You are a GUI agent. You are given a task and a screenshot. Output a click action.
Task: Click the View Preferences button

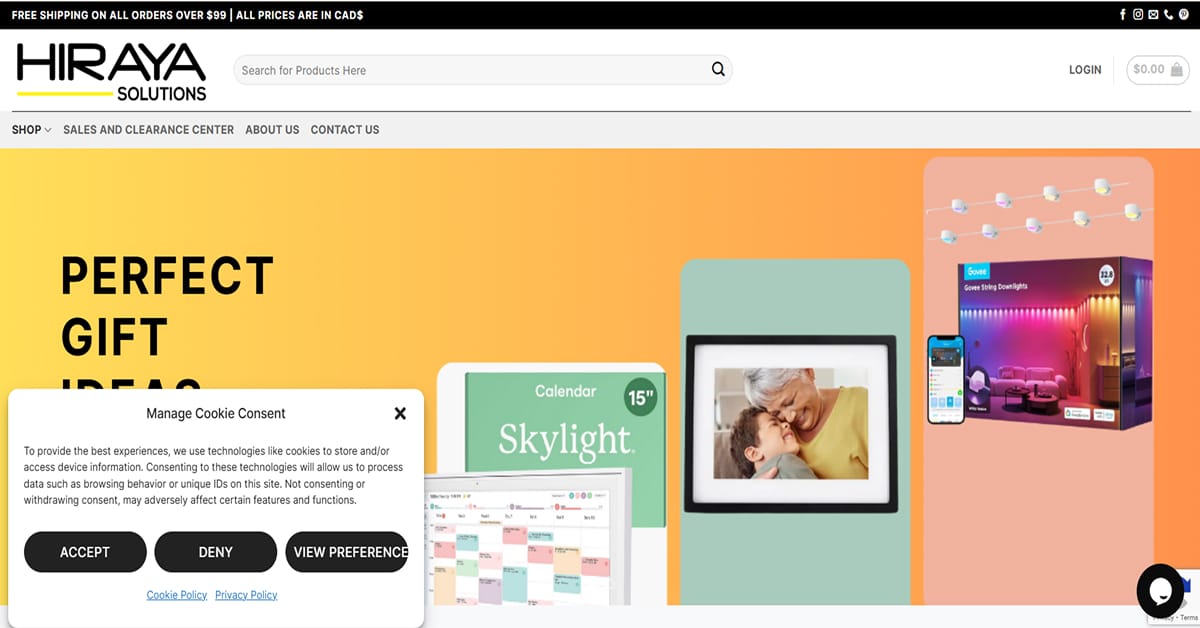347,552
